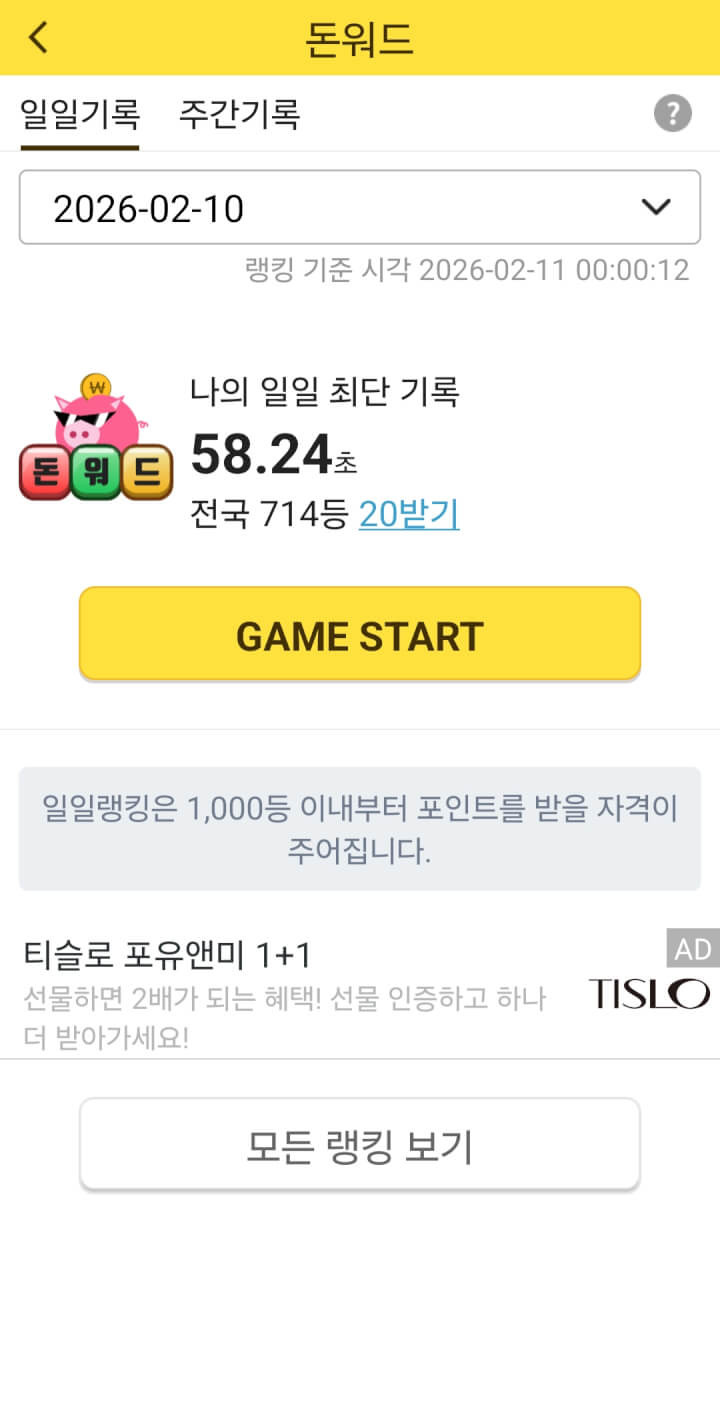Tap the 전국 714등 ranking text

[269, 513]
